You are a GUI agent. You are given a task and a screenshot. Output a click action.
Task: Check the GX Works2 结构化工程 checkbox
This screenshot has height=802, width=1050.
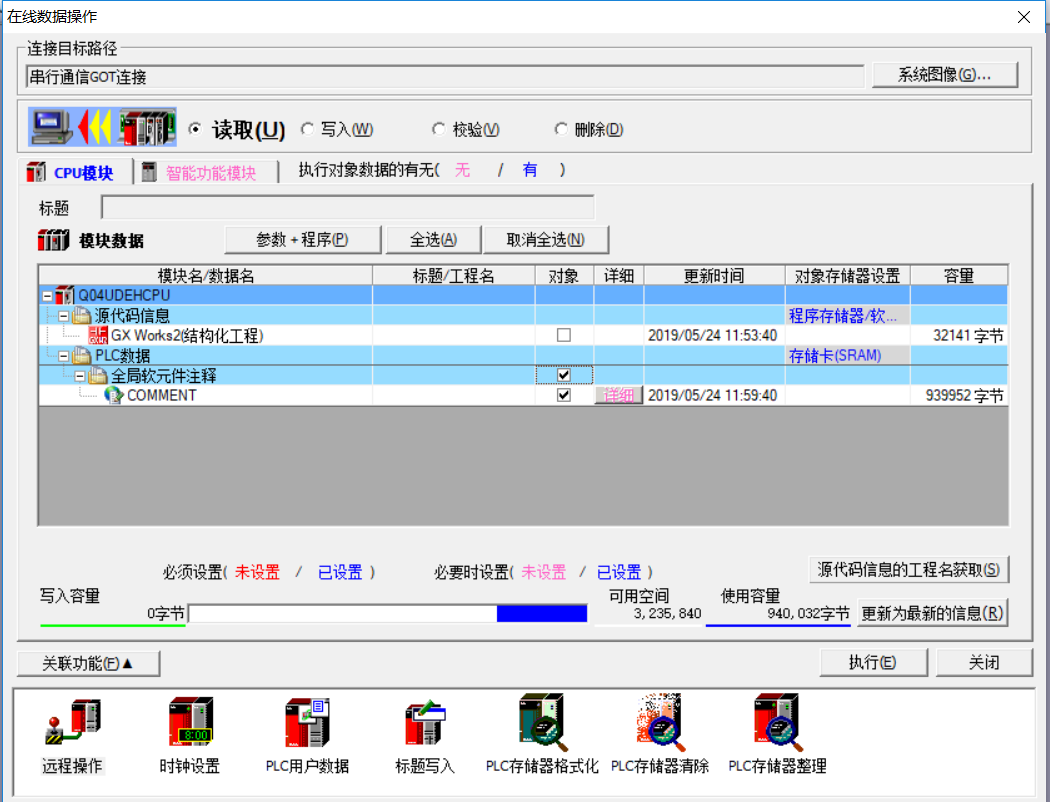click(x=564, y=336)
